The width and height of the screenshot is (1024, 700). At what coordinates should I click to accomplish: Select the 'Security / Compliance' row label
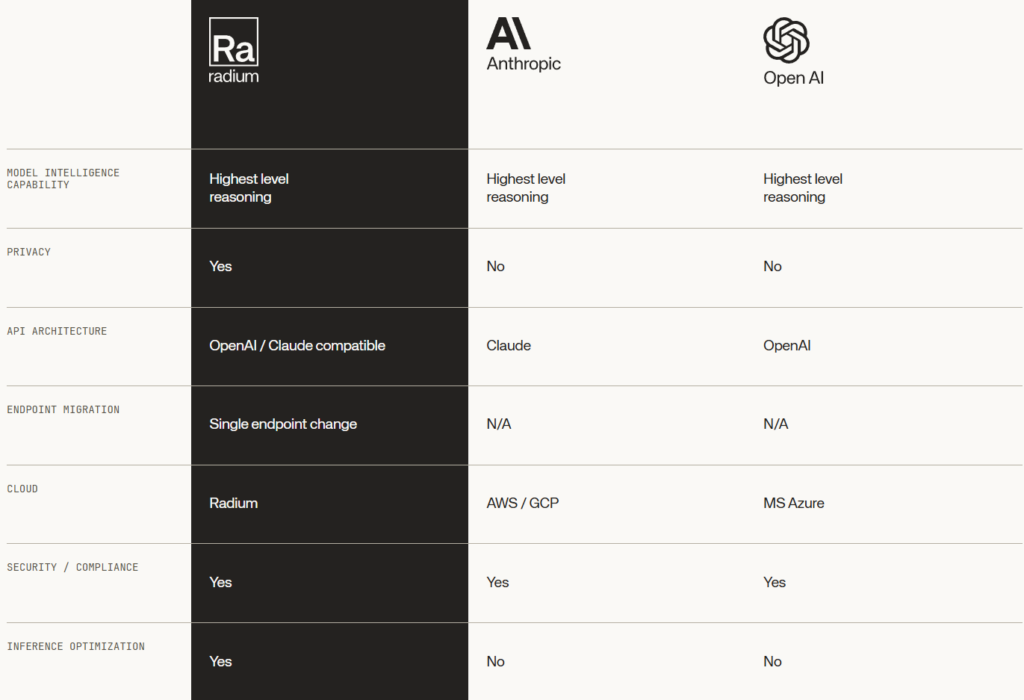point(72,567)
